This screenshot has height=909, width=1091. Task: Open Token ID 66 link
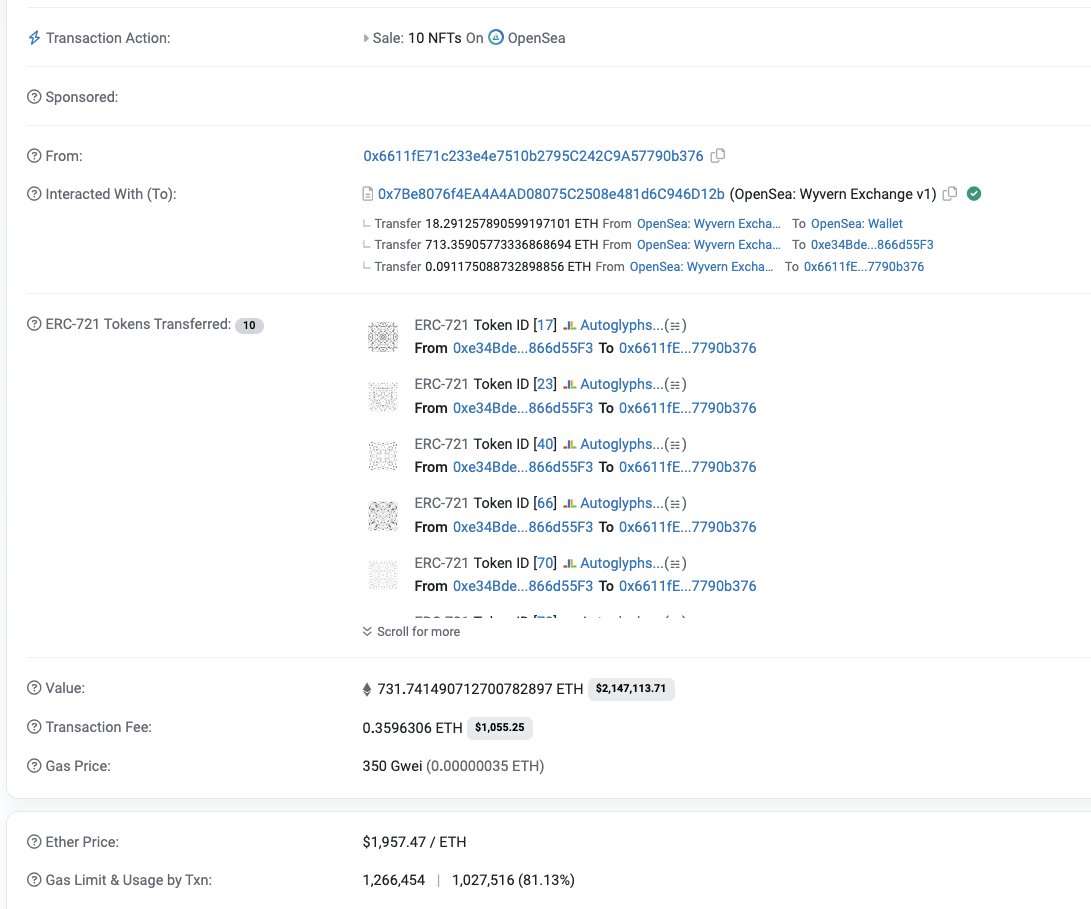(545, 503)
